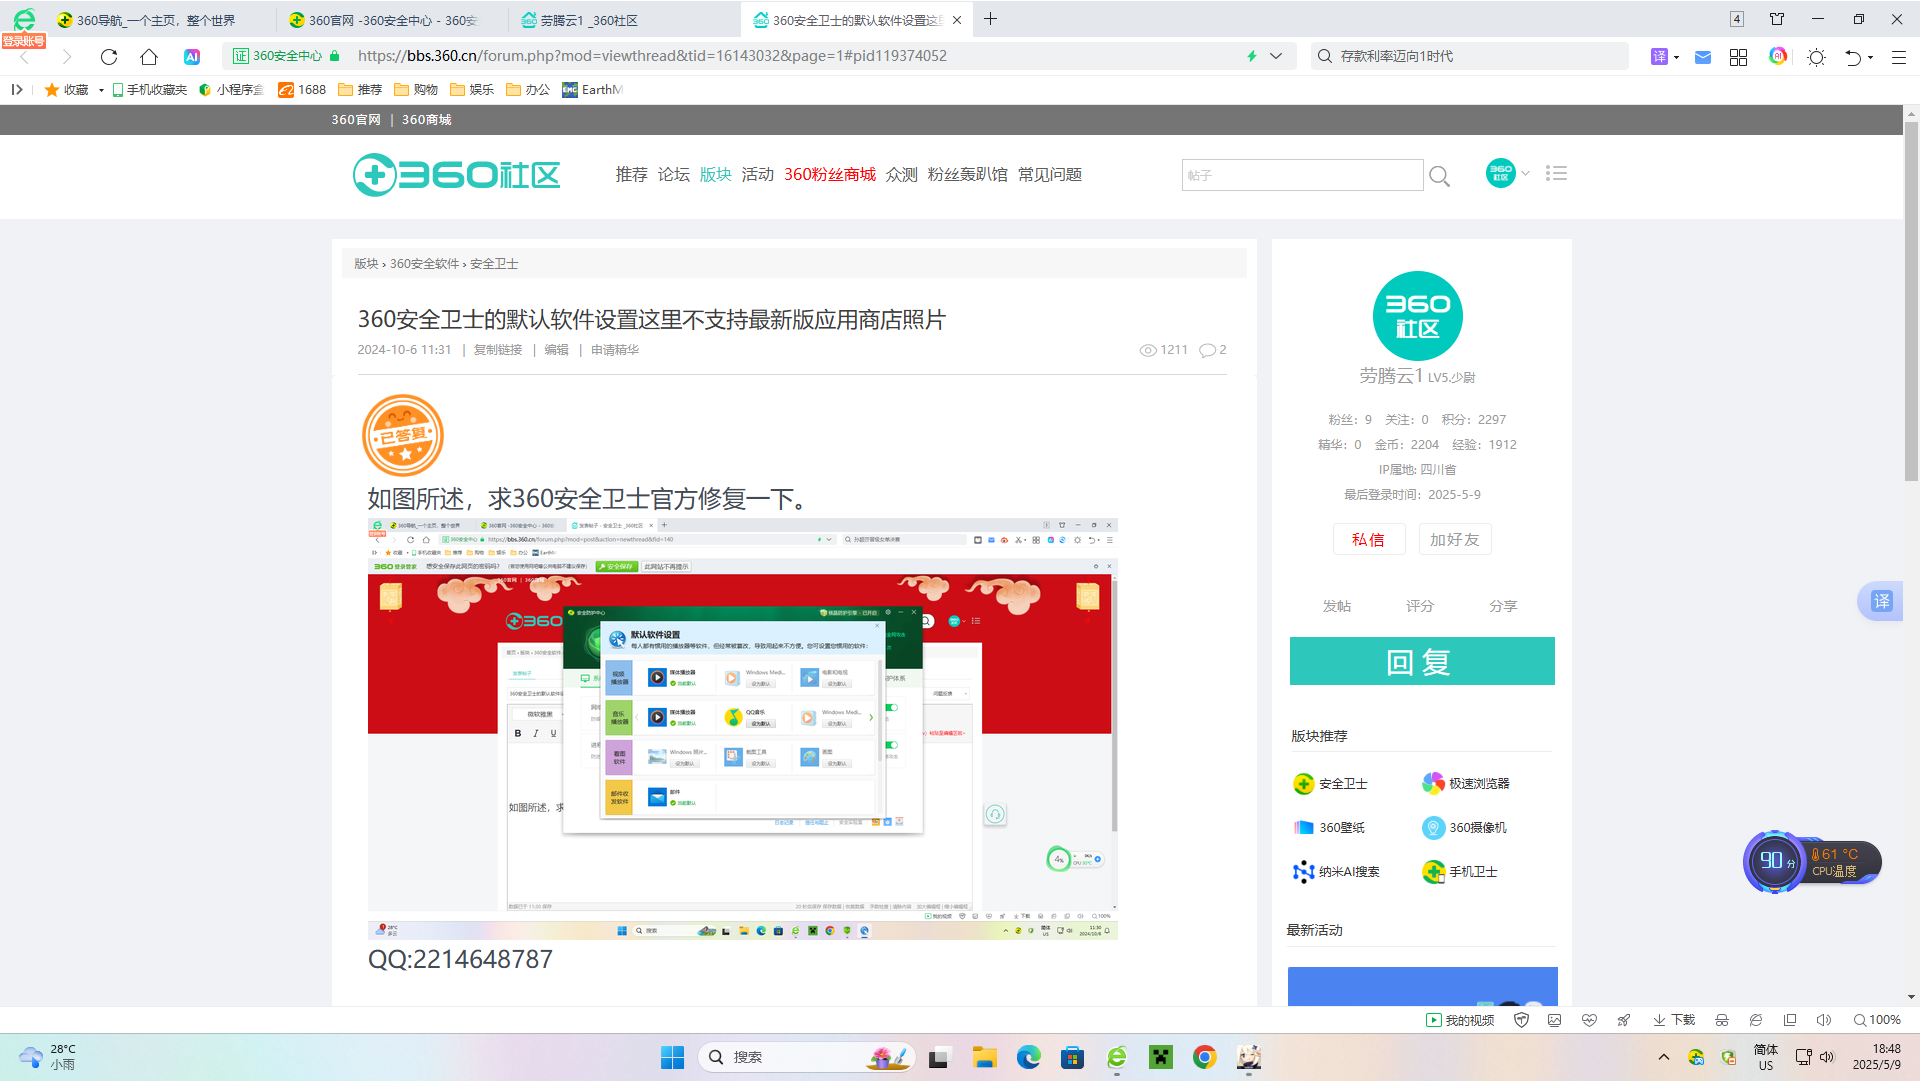Viewport: 1920px width, 1081px height.
Task: Open the 活动 nav item
Action: coord(758,175)
